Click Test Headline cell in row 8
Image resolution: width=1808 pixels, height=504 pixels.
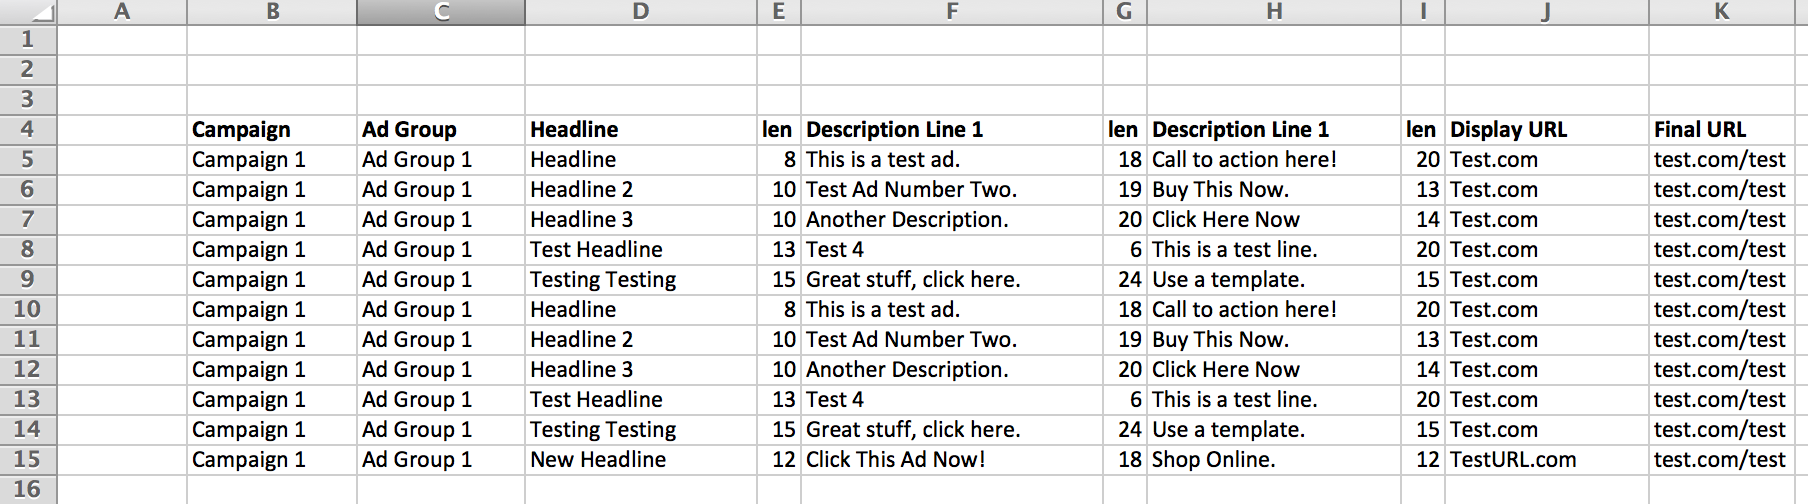coord(641,249)
